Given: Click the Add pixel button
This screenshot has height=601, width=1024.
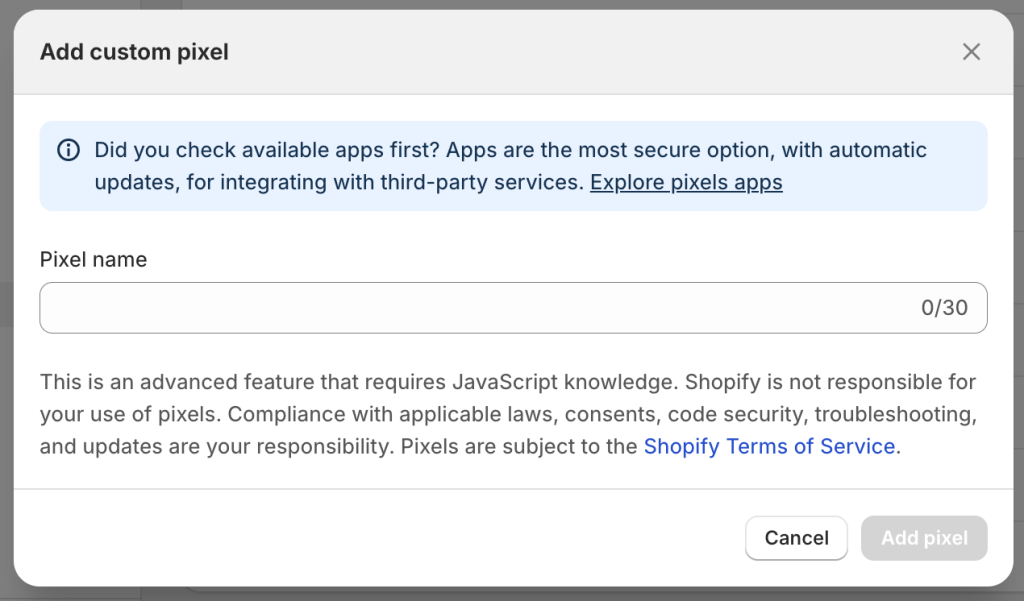Looking at the screenshot, I should (923, 538).
